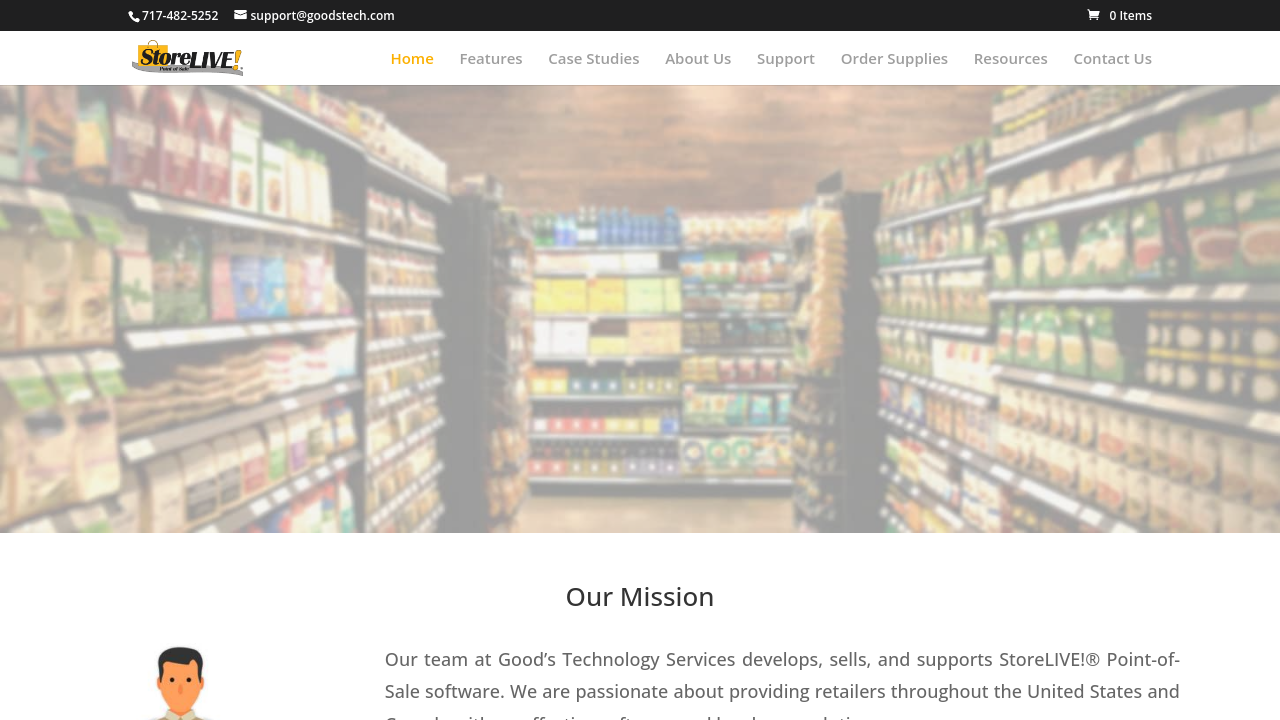Viewport: 1280px width, 720px height.
Task: Go to the Contact Us page
Action: [x=1112, y=58]
